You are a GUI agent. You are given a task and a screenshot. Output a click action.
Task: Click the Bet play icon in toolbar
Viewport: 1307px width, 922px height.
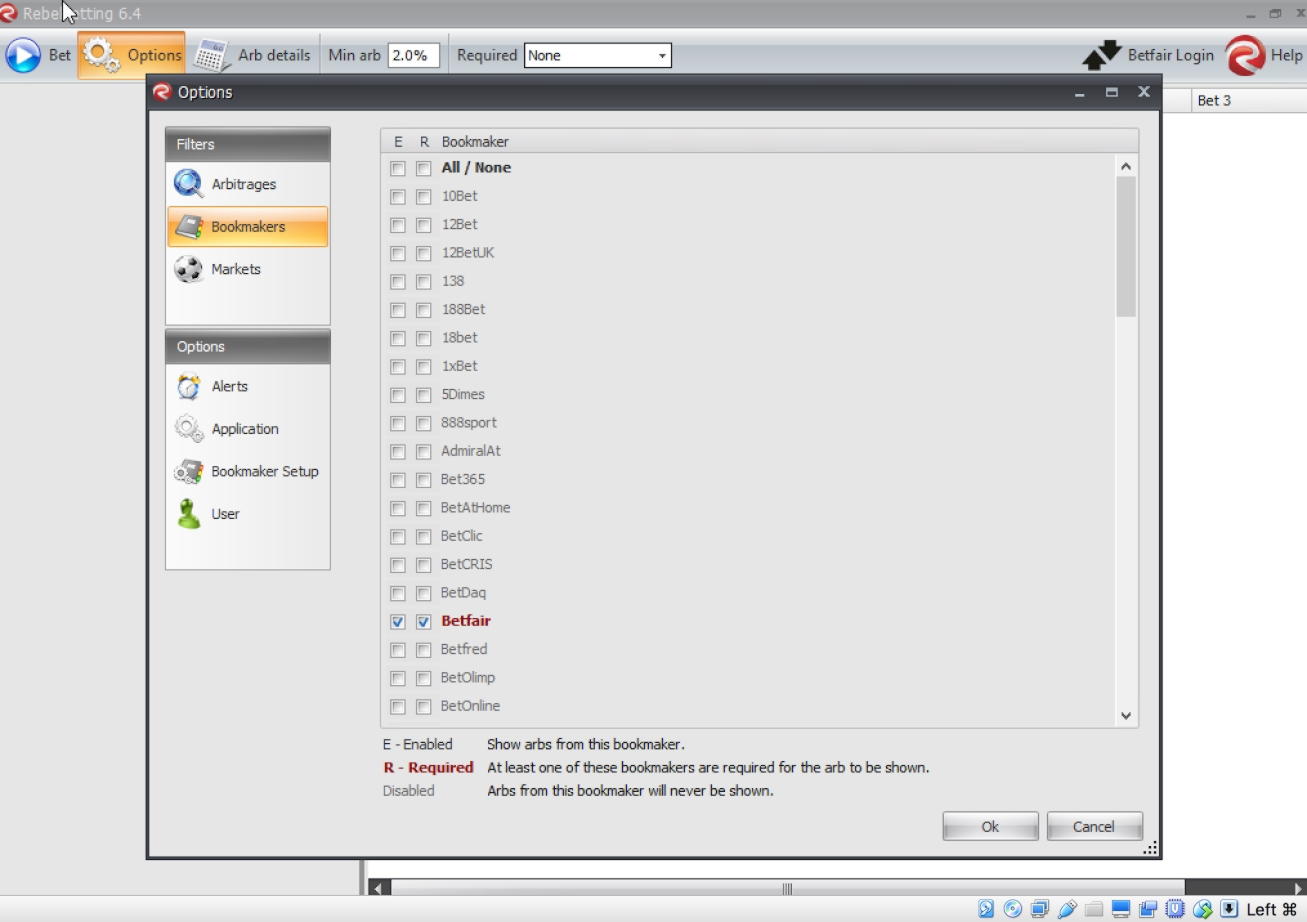(23, 55)
